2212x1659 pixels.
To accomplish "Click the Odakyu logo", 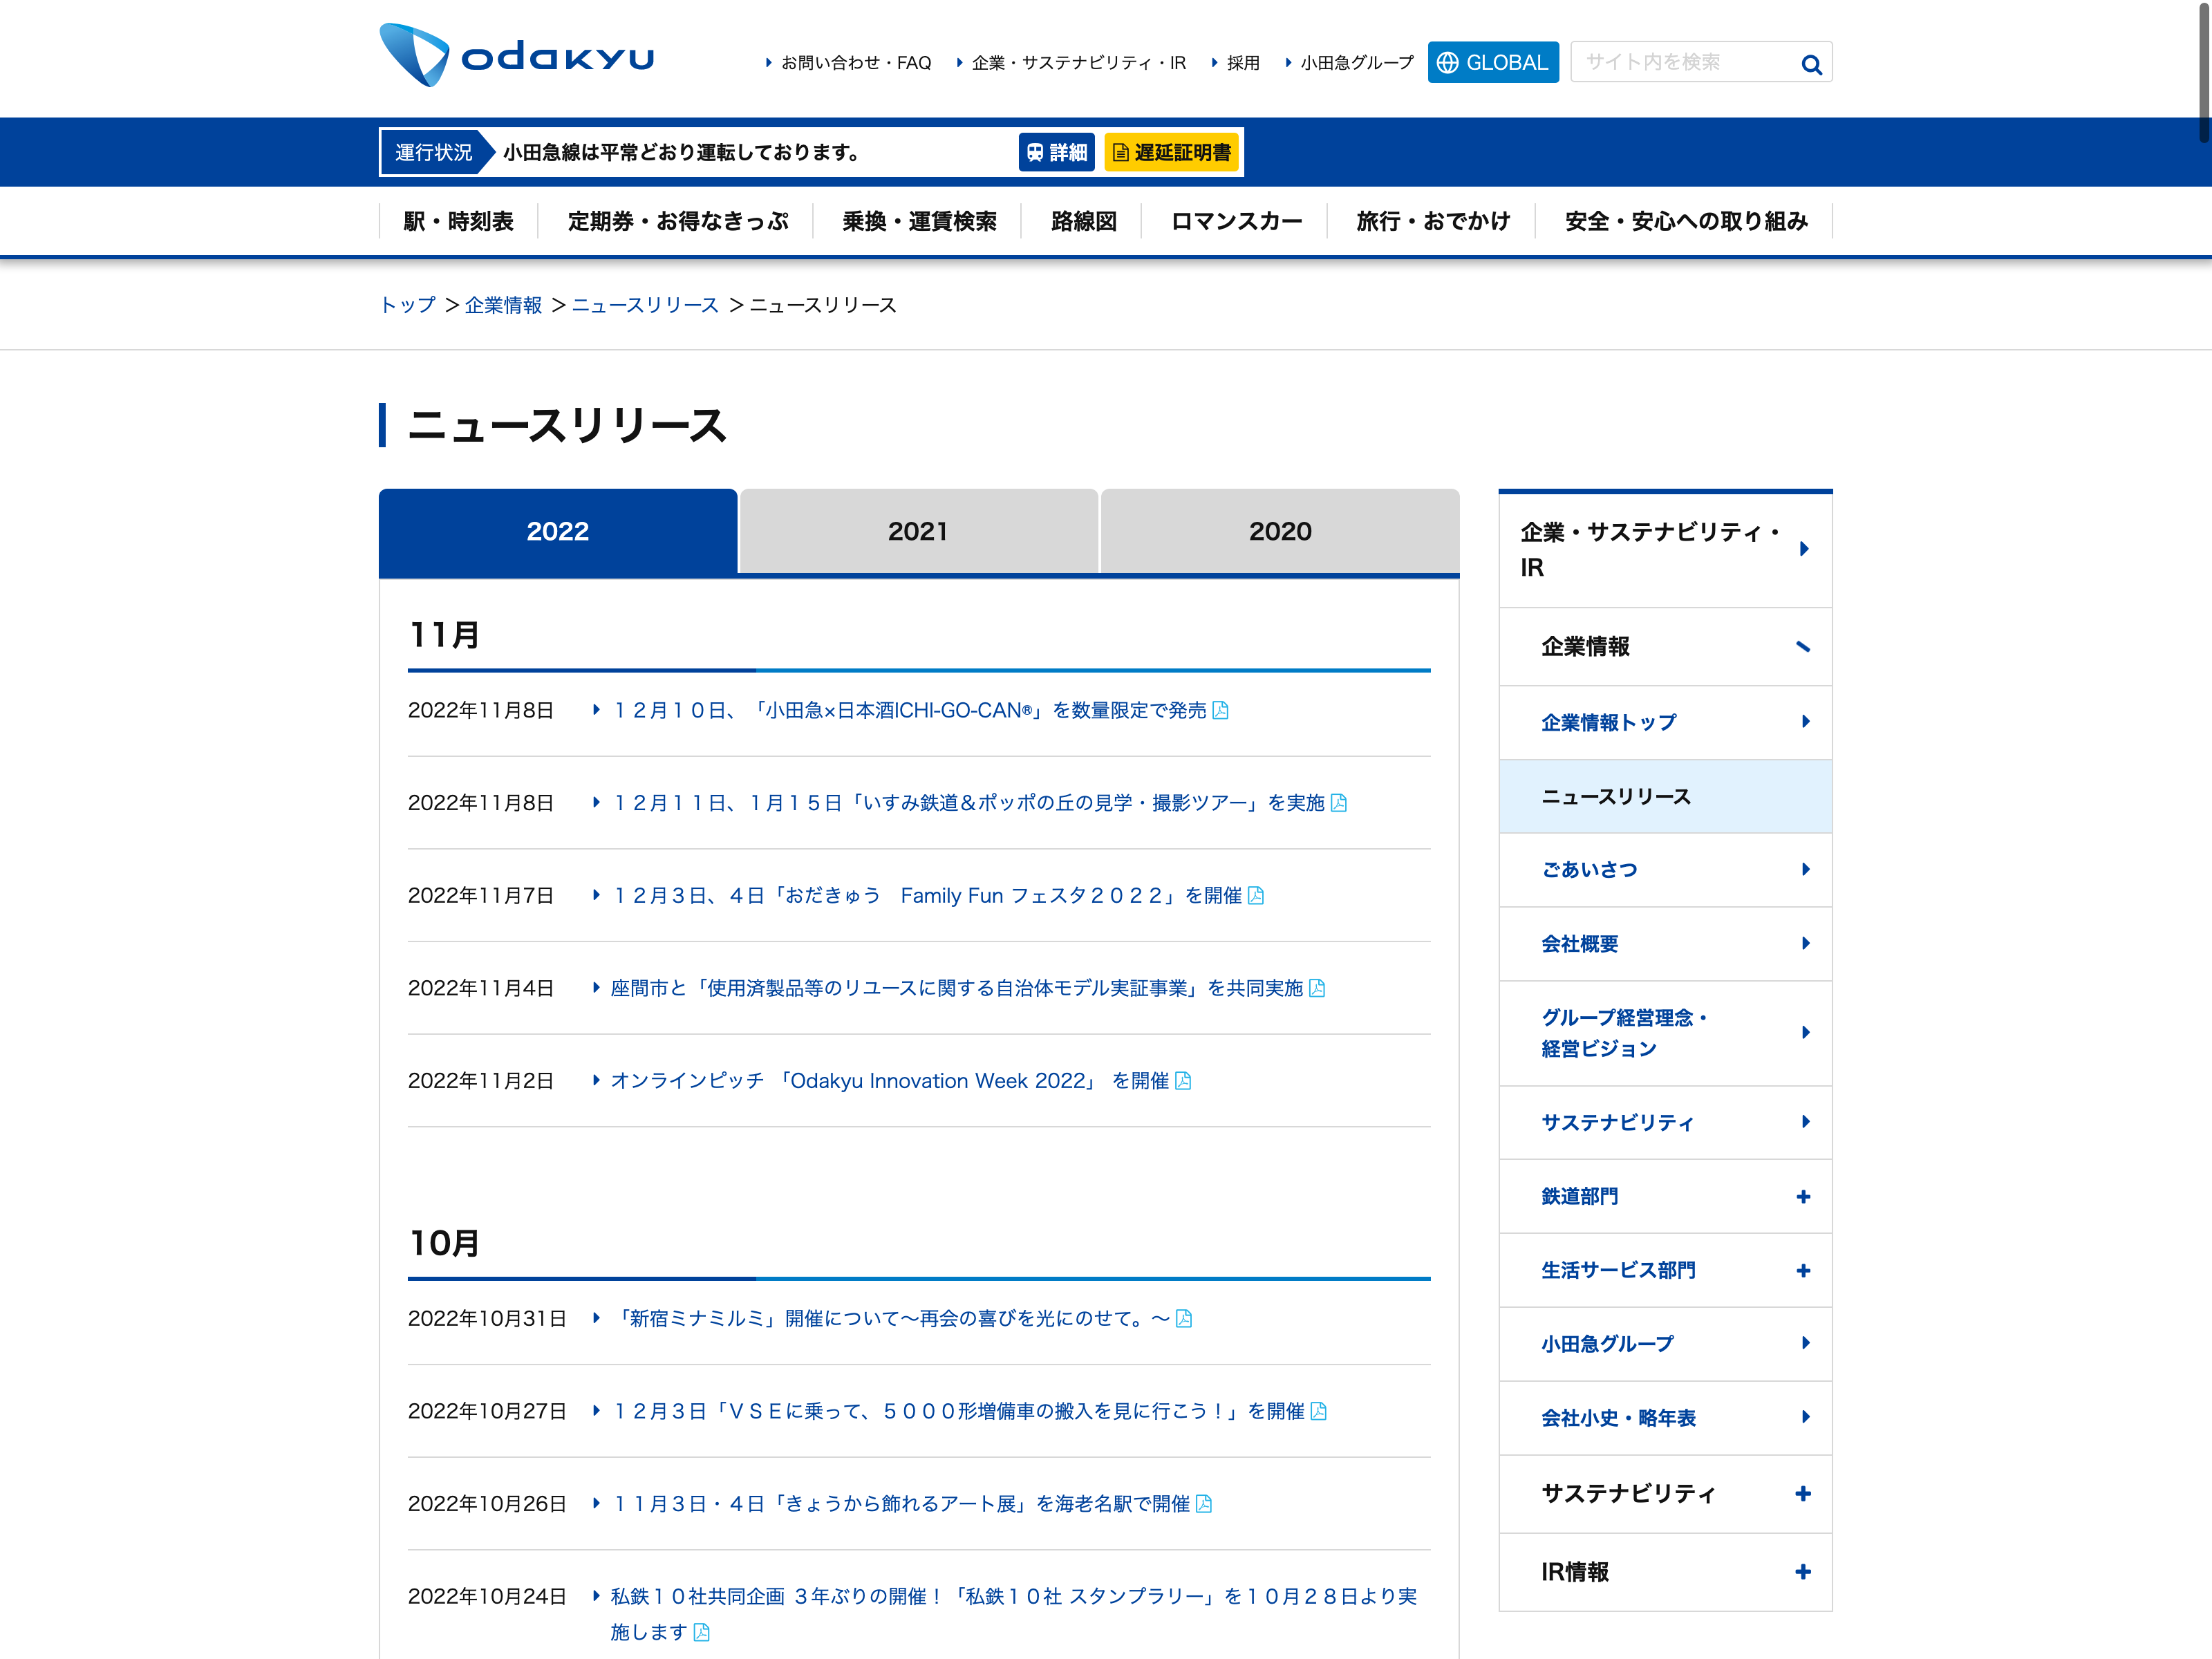I will [516, 56].
